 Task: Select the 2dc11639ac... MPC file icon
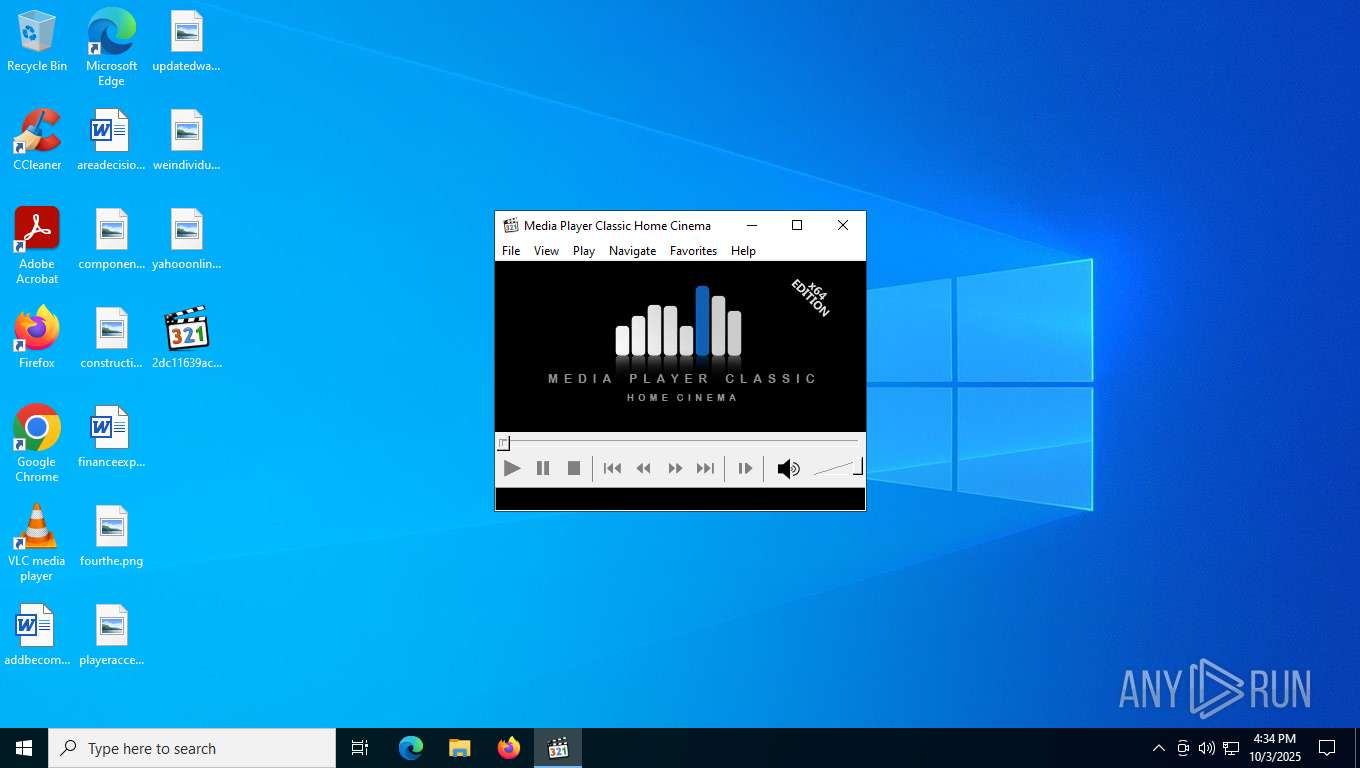[186, 338]
